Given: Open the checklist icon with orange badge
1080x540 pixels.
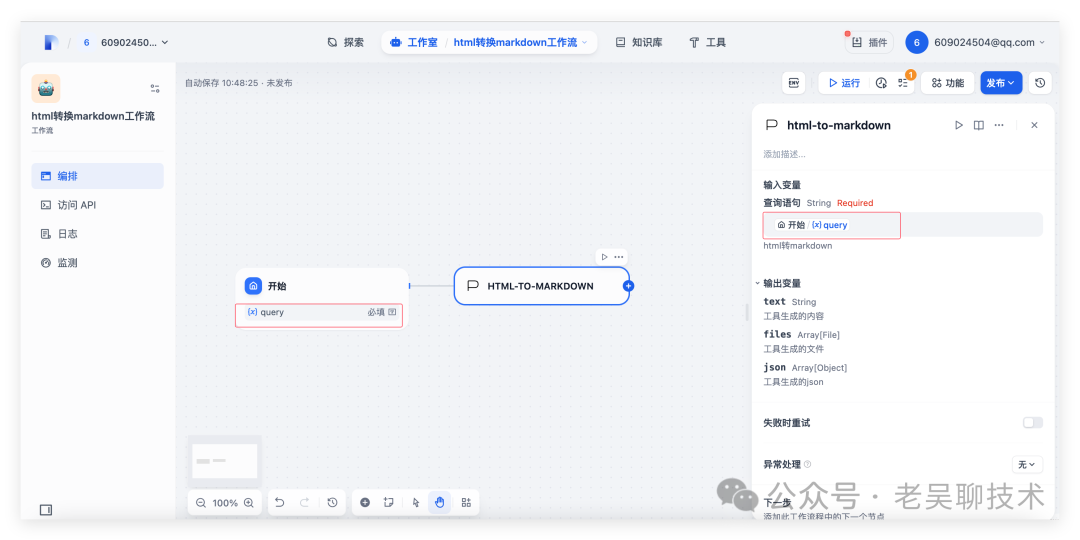Looking at the screenshot, I should [903, 83].
